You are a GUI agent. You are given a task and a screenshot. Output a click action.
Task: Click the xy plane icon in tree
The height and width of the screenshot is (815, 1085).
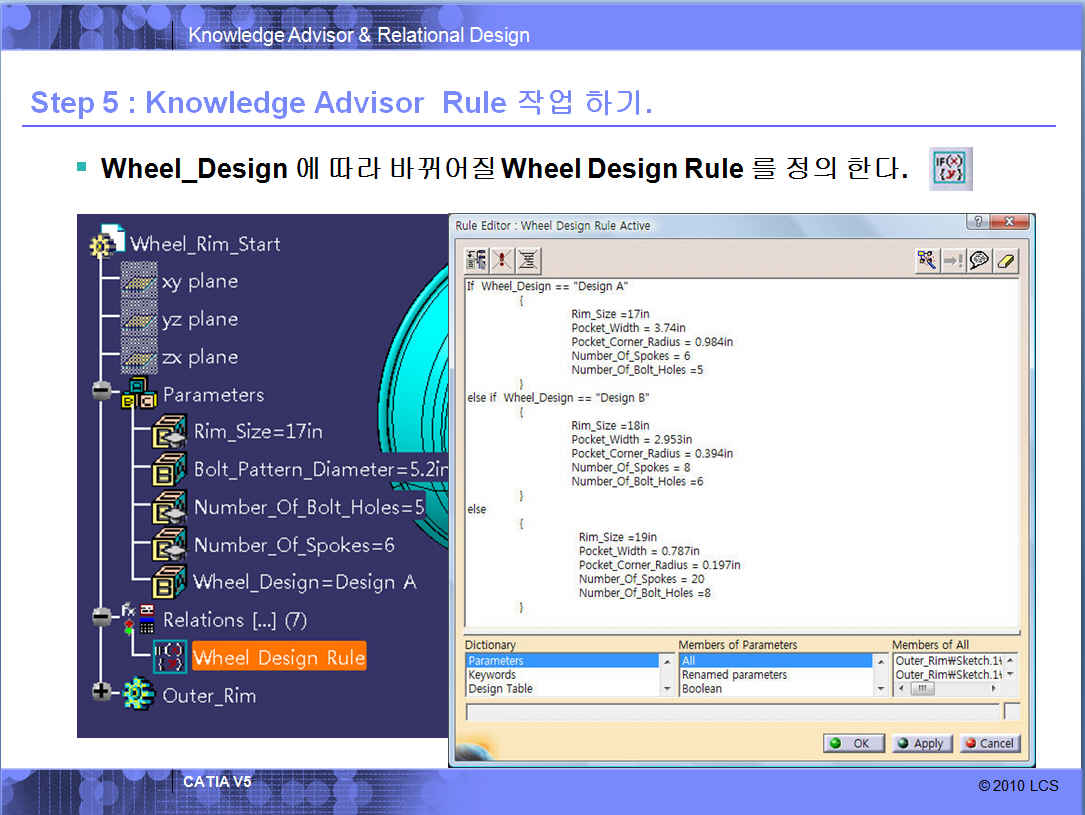[139, 282]
